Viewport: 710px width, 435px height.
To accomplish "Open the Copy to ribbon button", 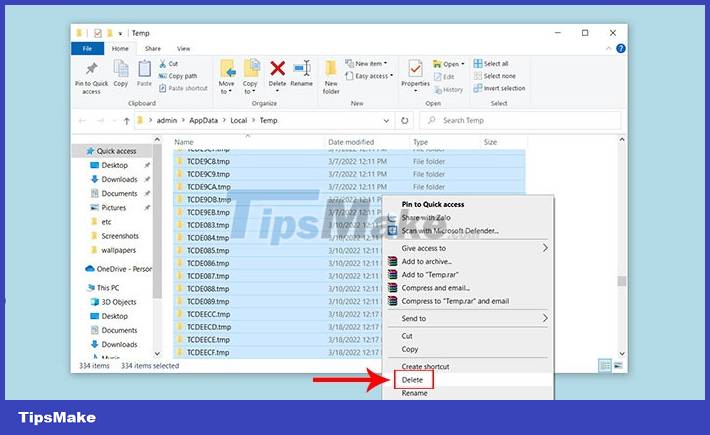I will tap(250, 77).
